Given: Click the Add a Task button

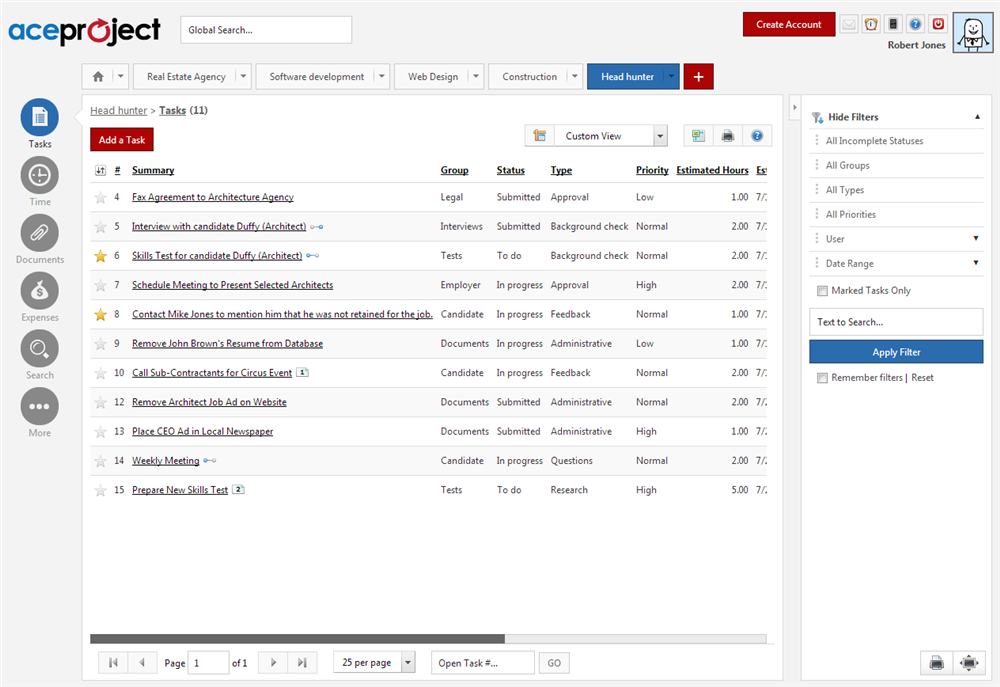Looking at the screenshot, I should point(121,139).
